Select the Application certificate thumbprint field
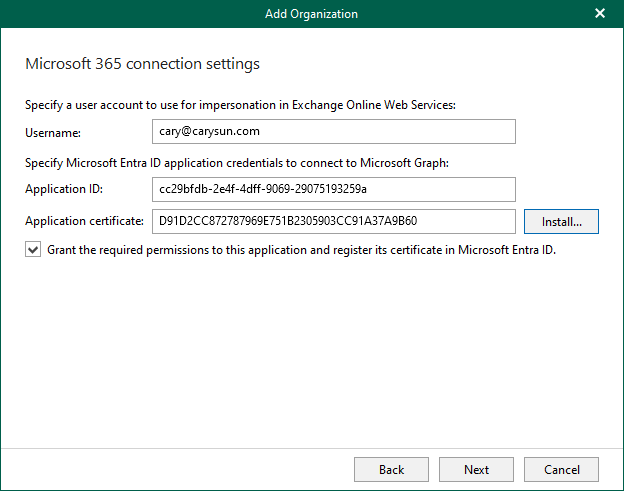Viewport: 624px width, 491px height. click(326, 221)
